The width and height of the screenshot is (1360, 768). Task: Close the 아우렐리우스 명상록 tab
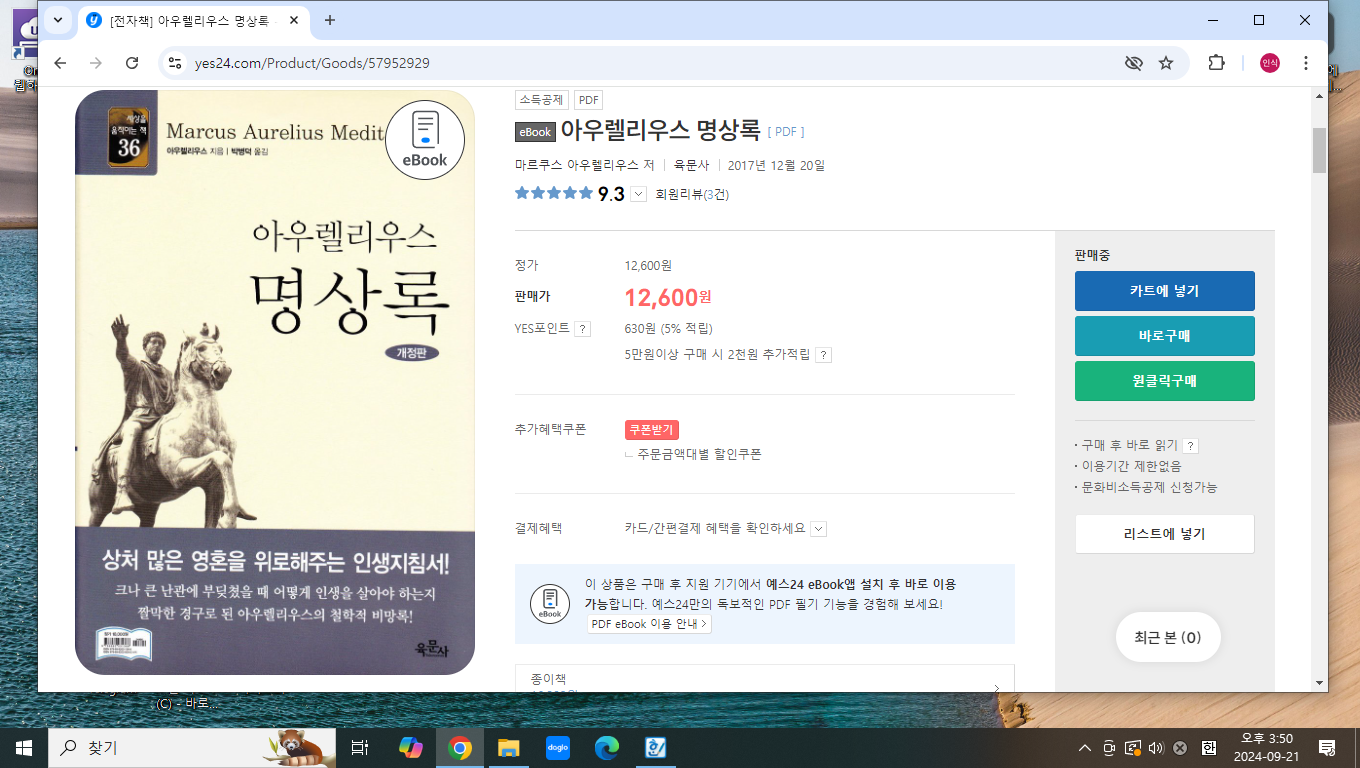(294, 20)
